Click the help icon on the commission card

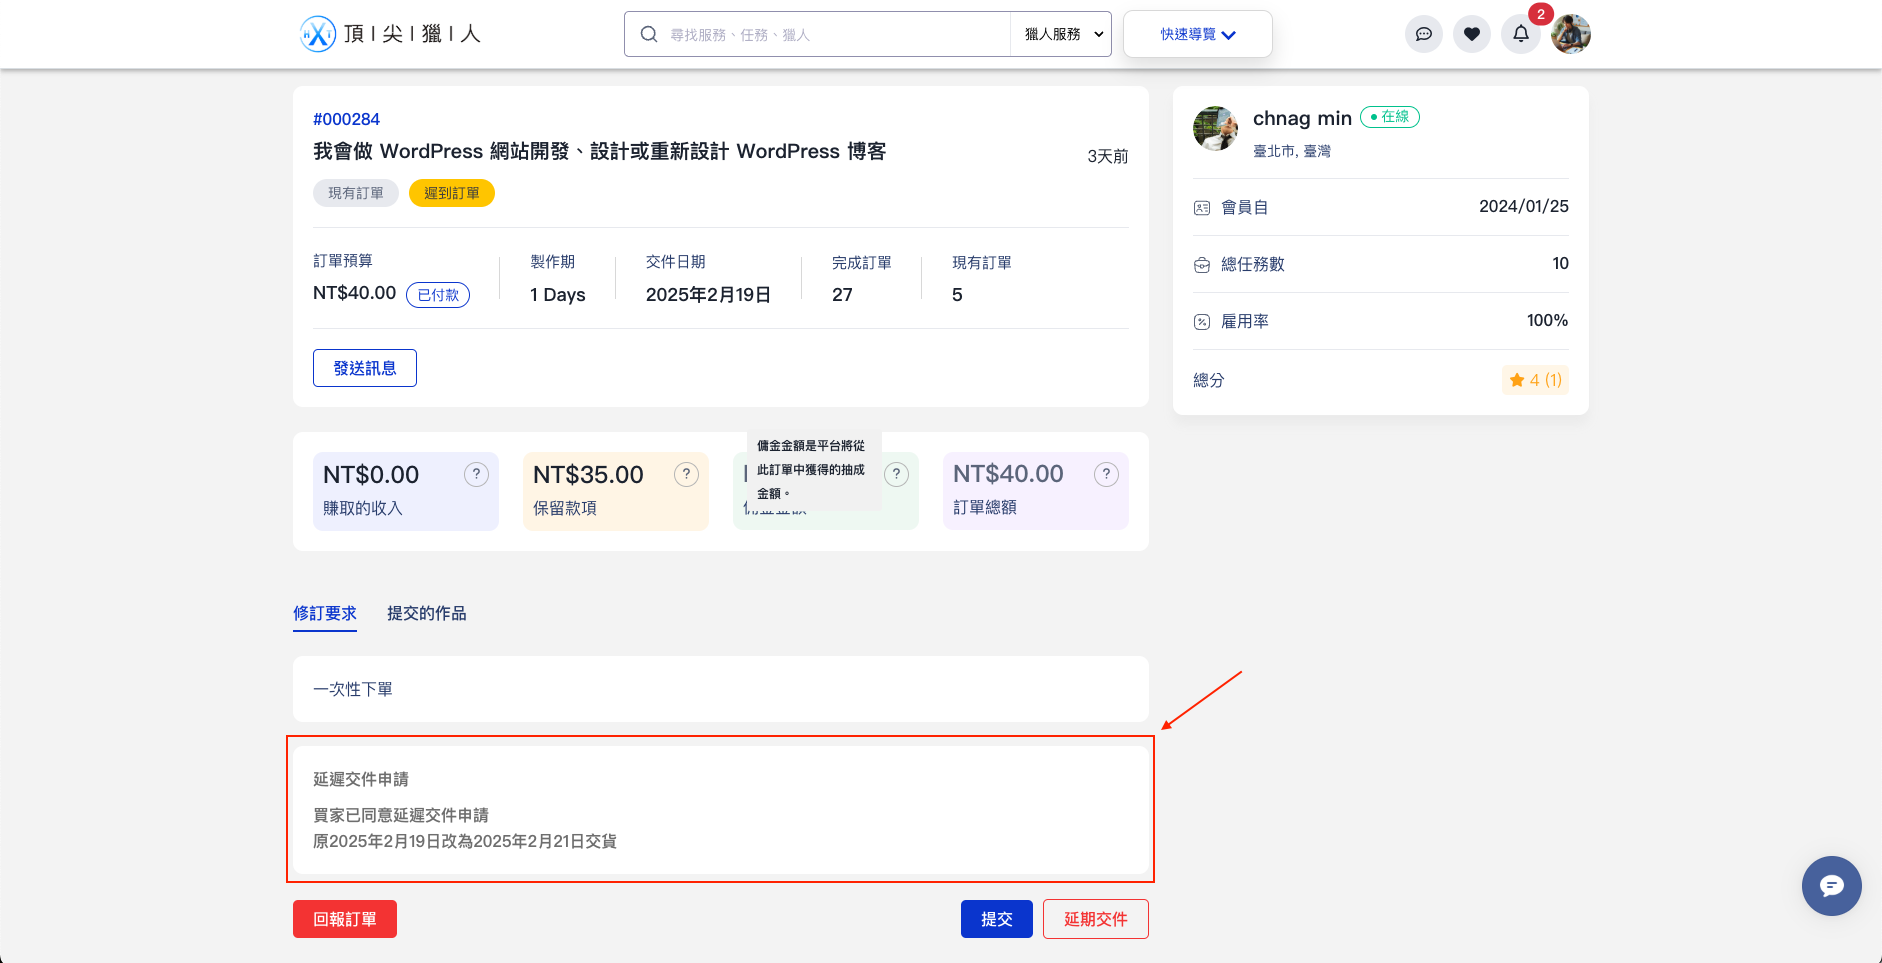click(897, 475)
